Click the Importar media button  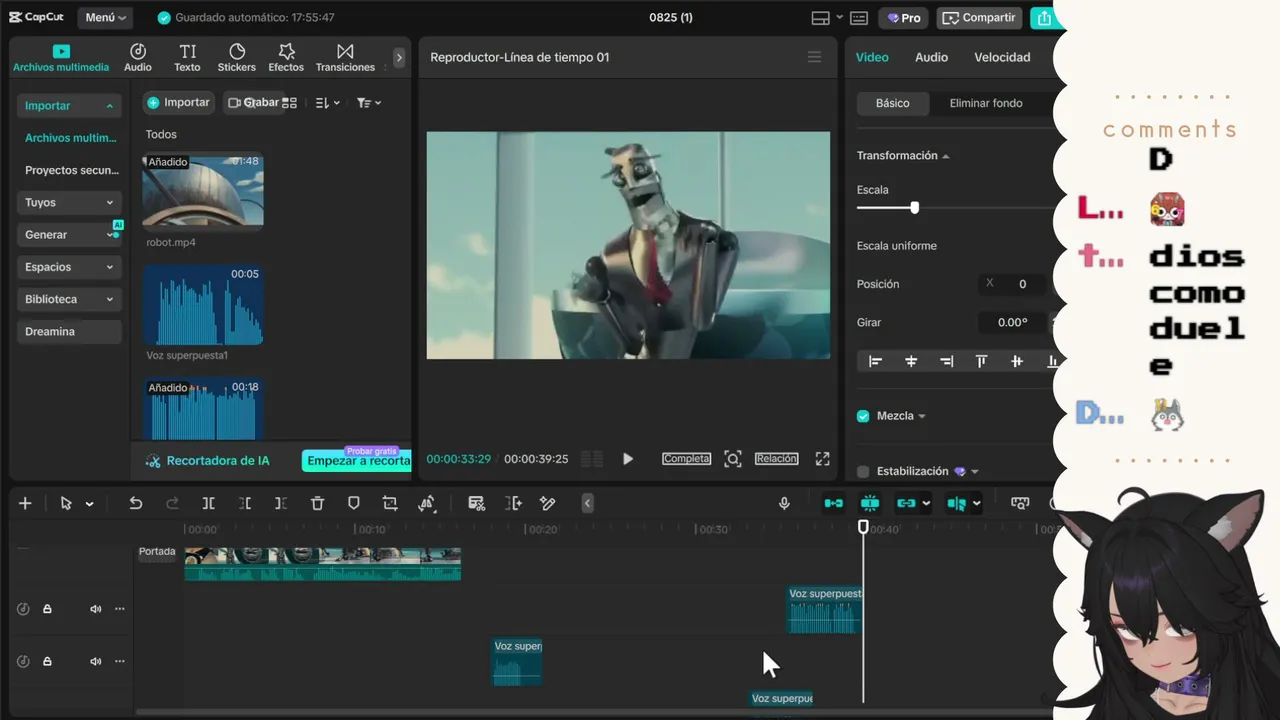178,103
